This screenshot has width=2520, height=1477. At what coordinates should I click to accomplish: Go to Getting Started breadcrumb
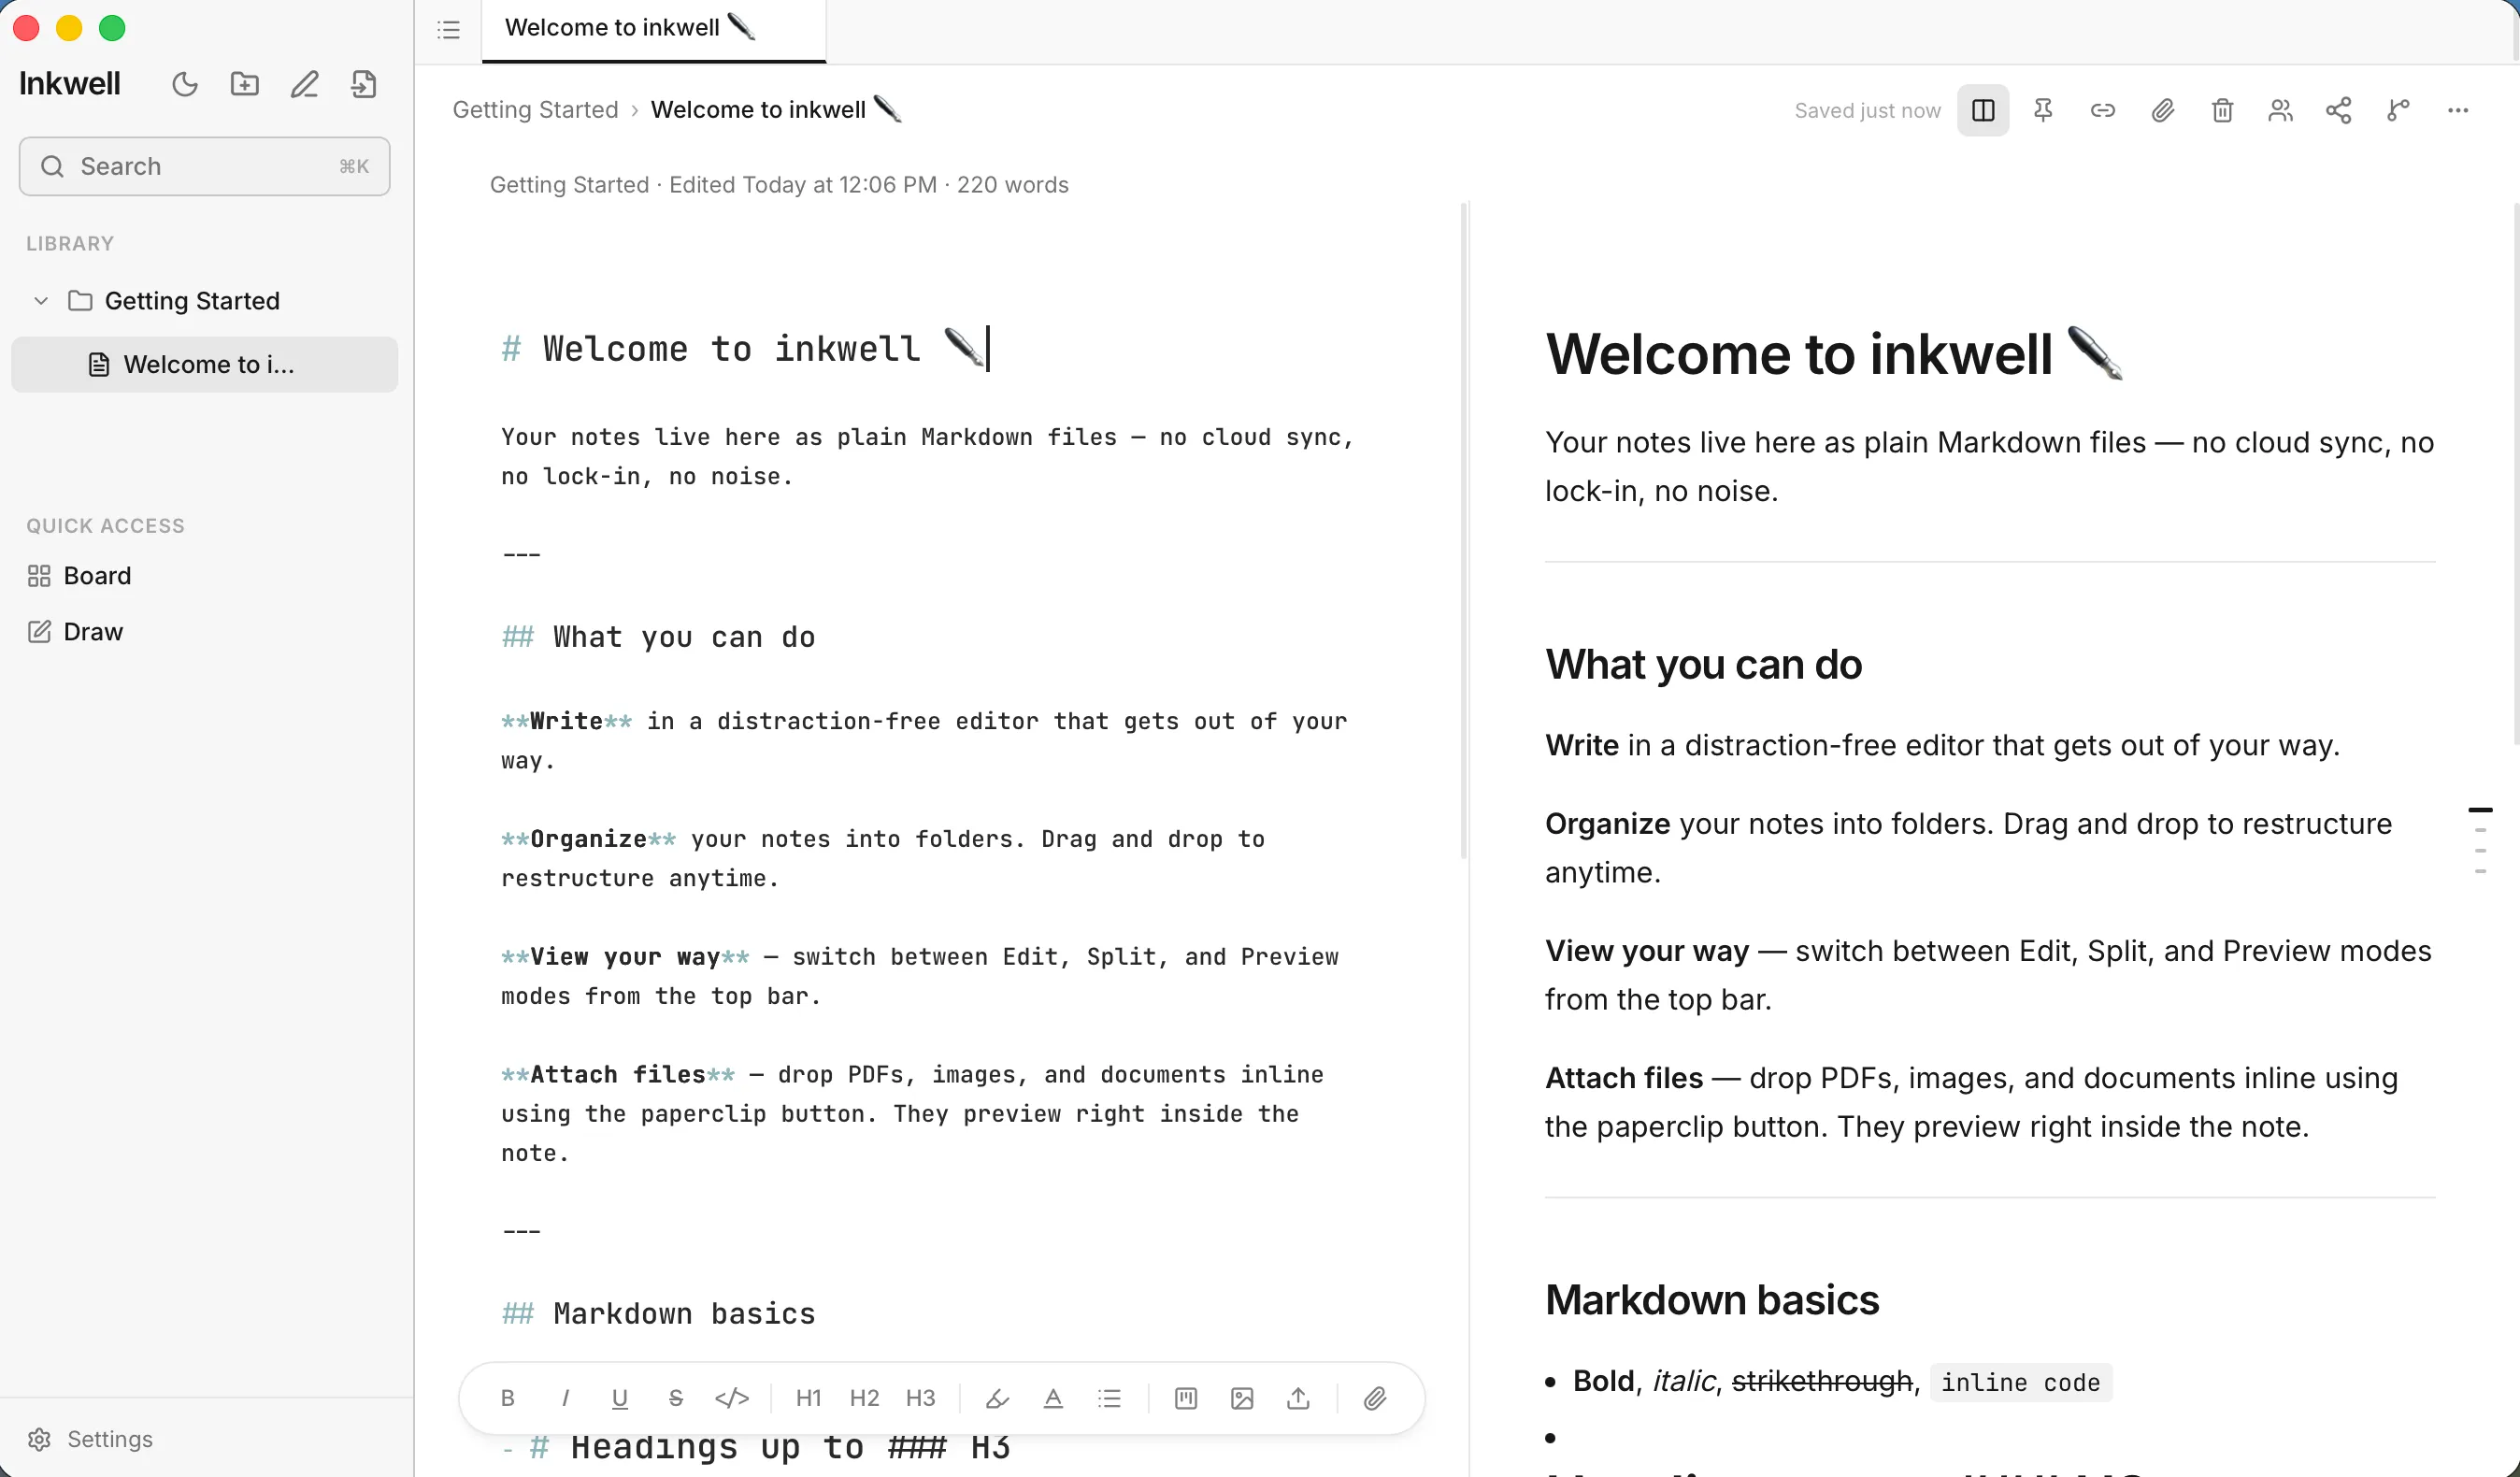[x=536, y=110]
